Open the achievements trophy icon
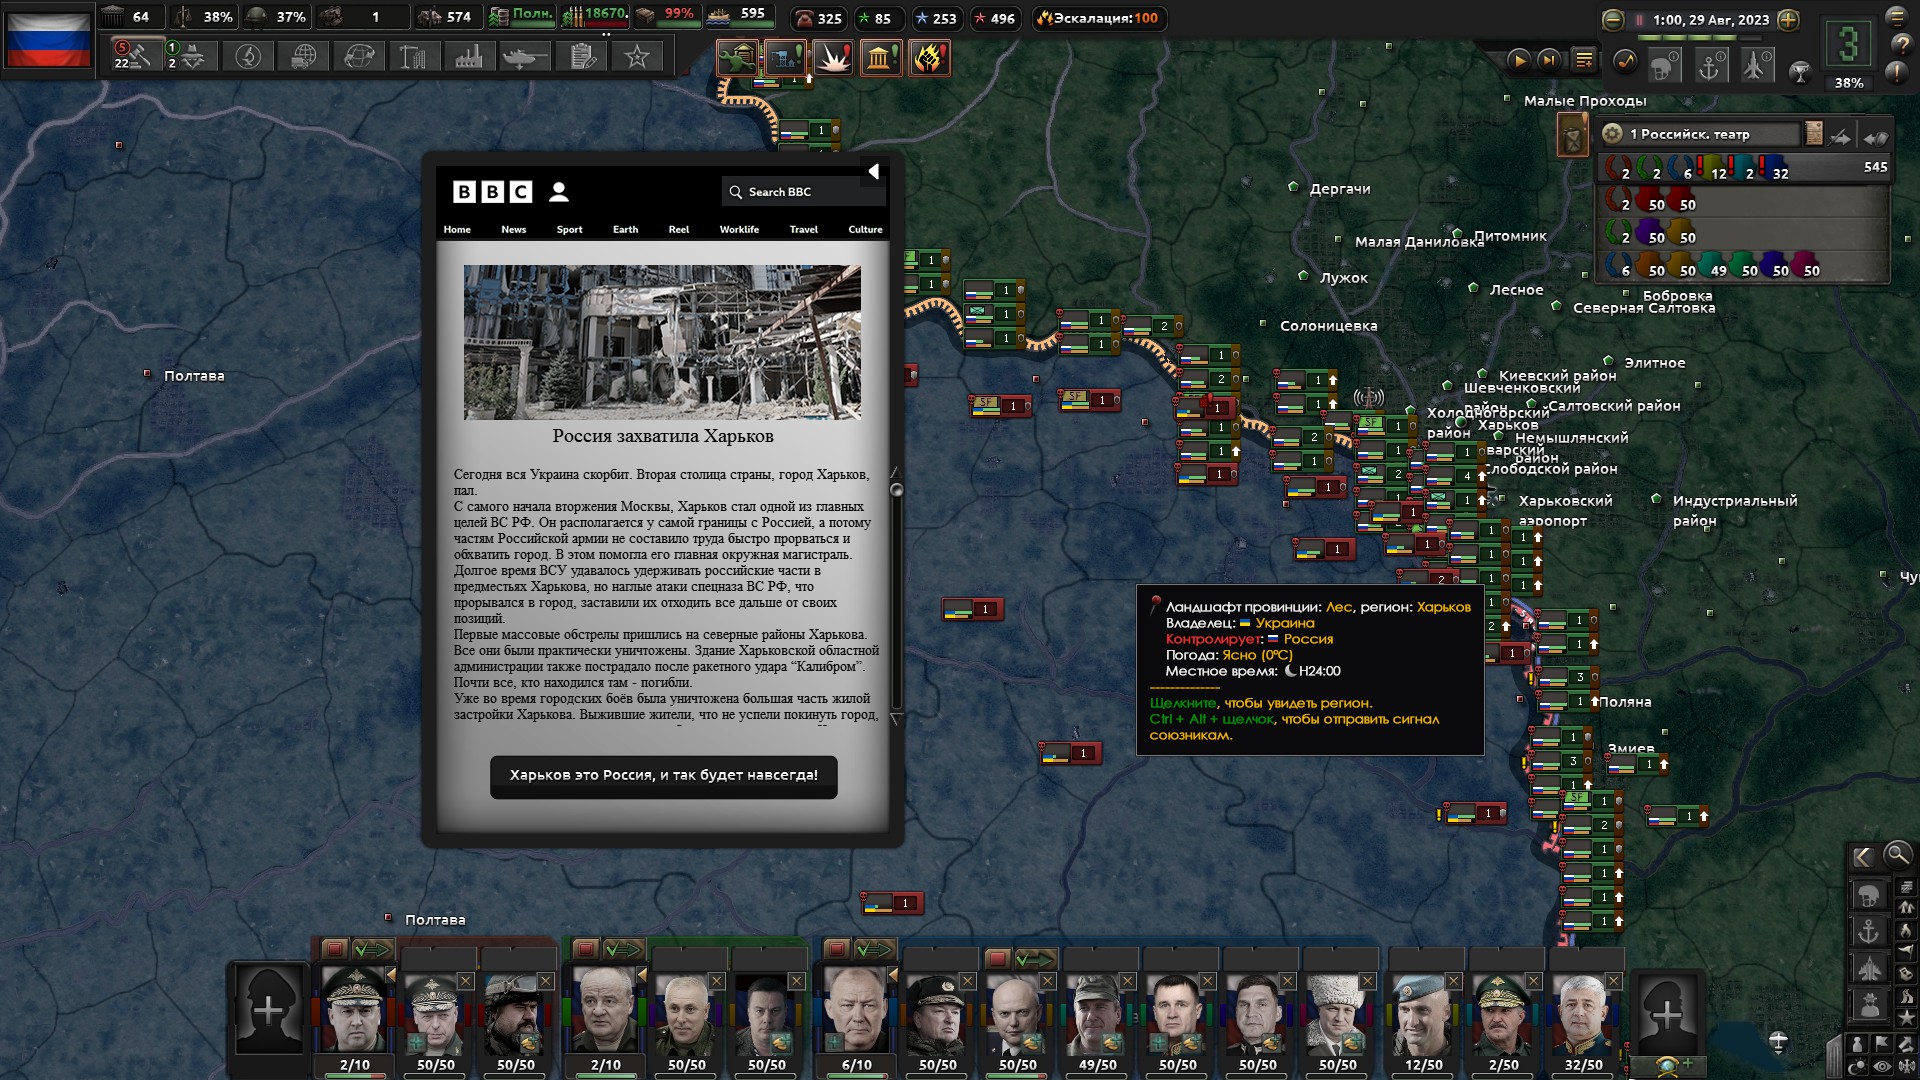Viewport: 1920px width, 1080px height. (1800, 71)
